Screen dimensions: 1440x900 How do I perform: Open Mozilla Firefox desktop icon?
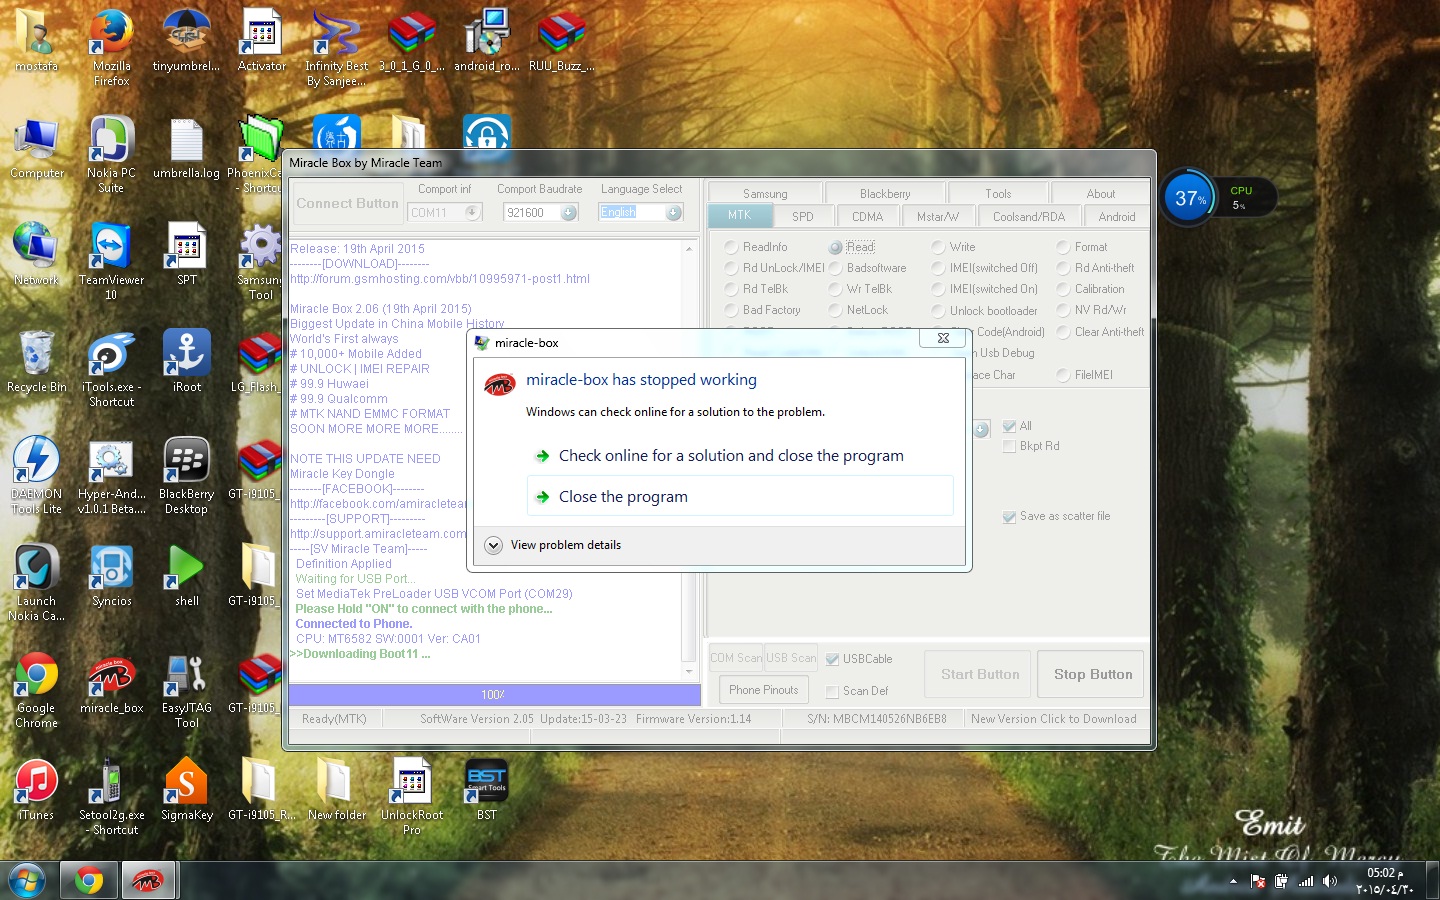[111, 47]
